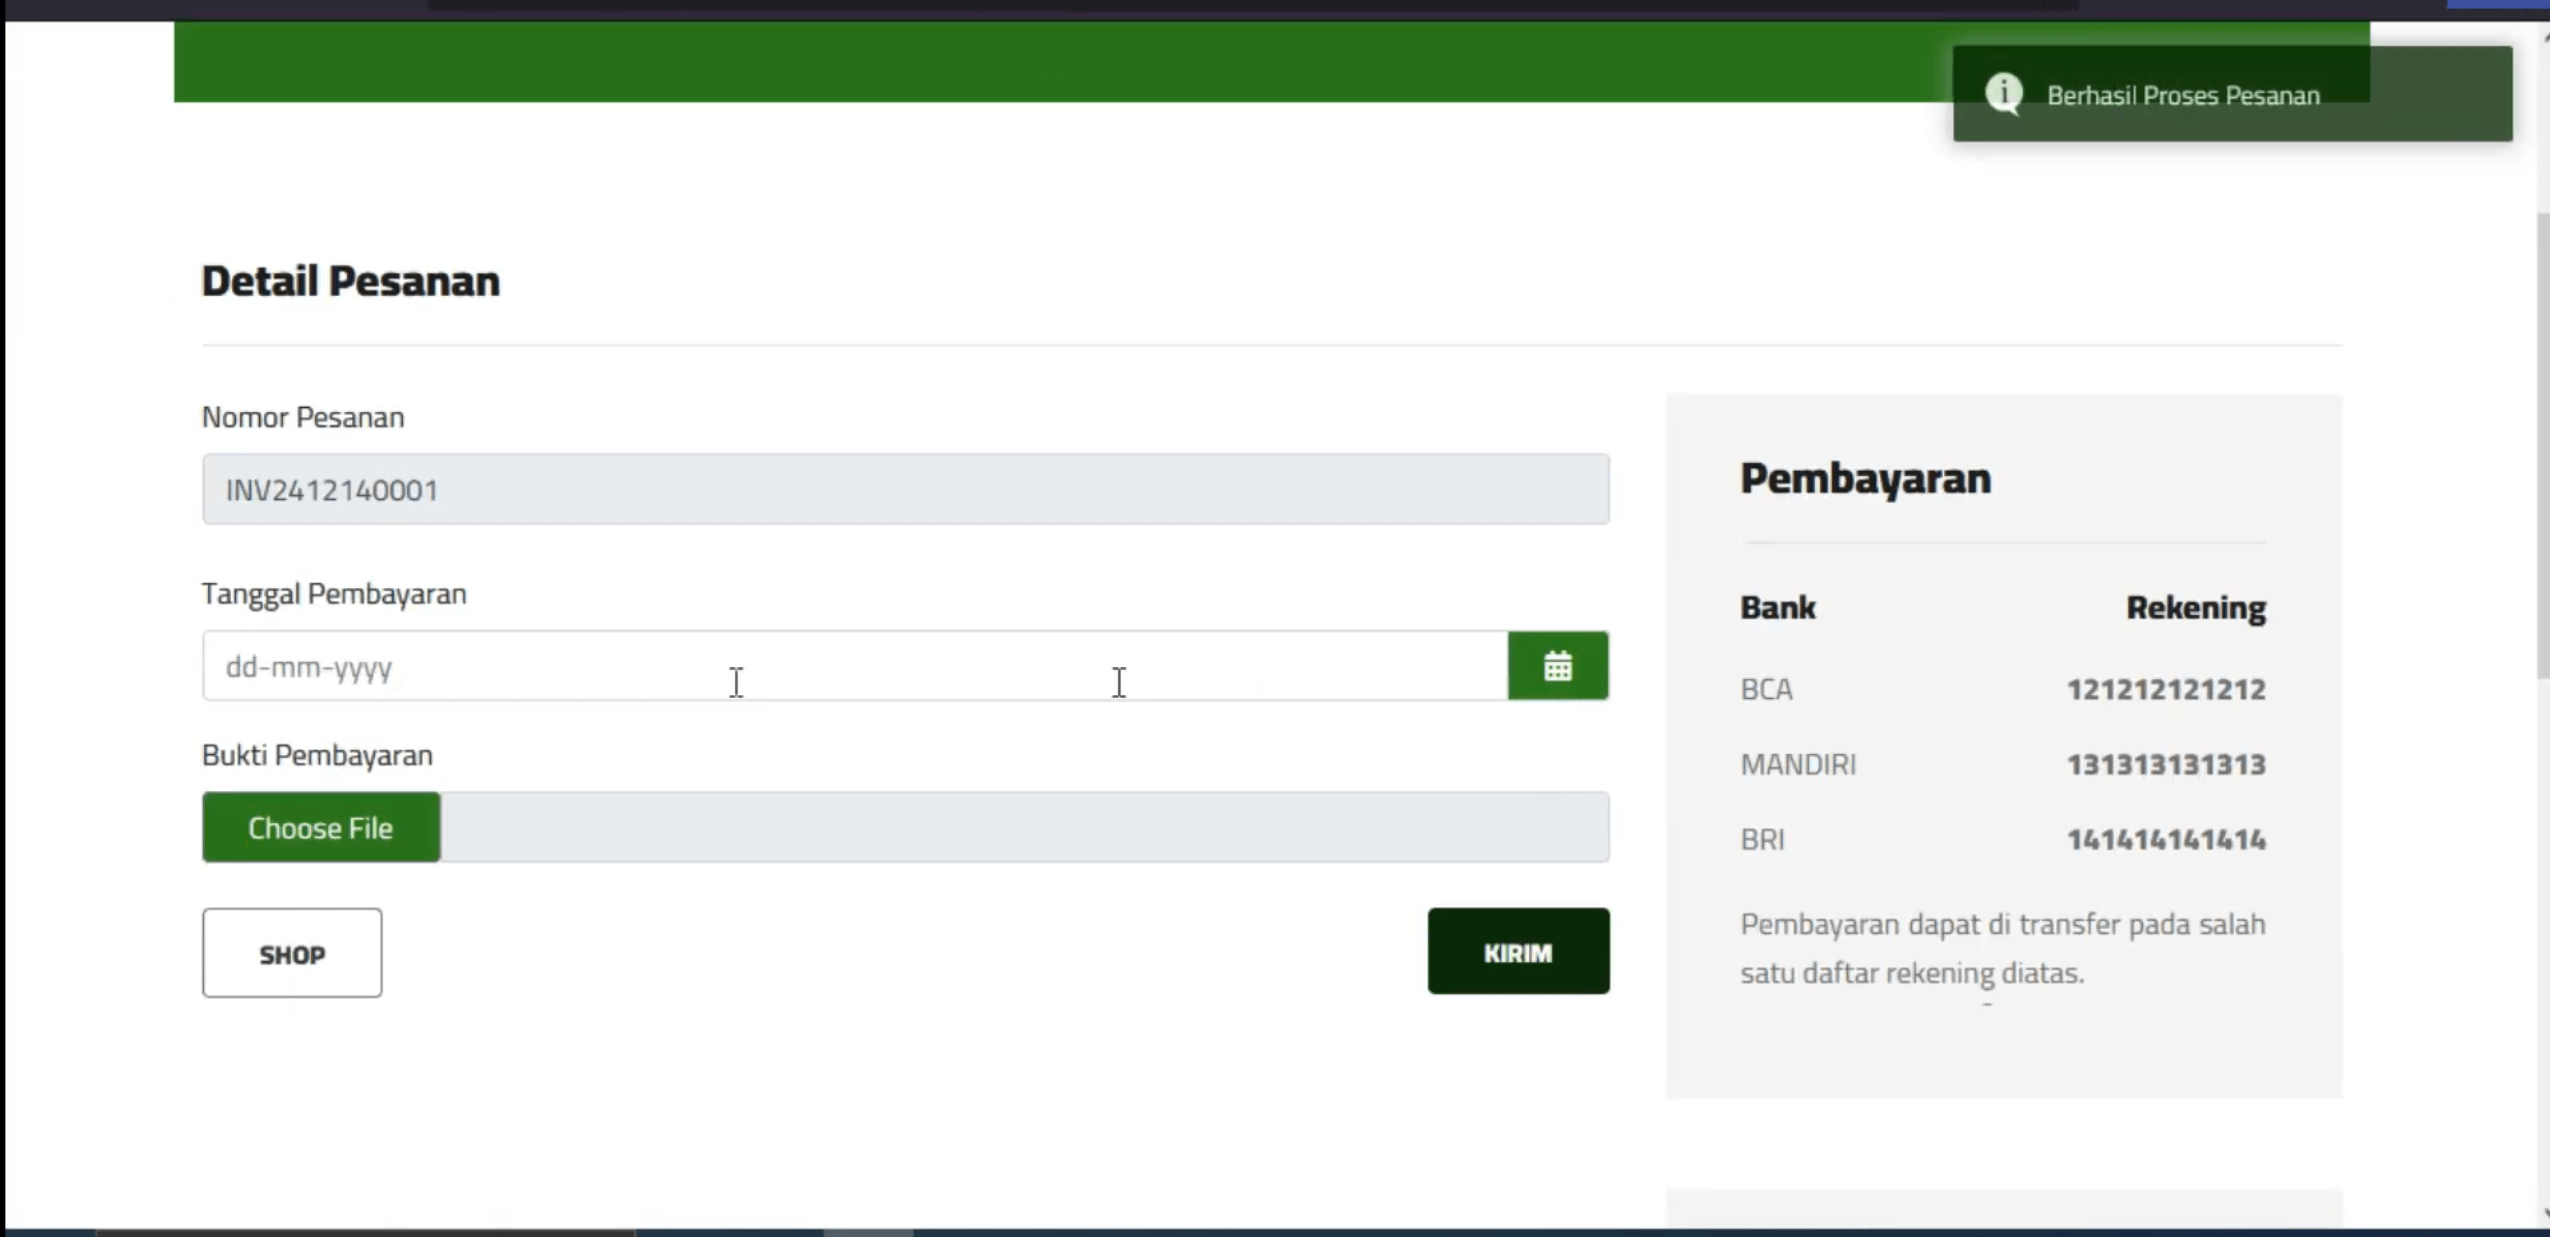
Task: Click the 'Detail Pesanan' heading
Action: tap(350, 281)
